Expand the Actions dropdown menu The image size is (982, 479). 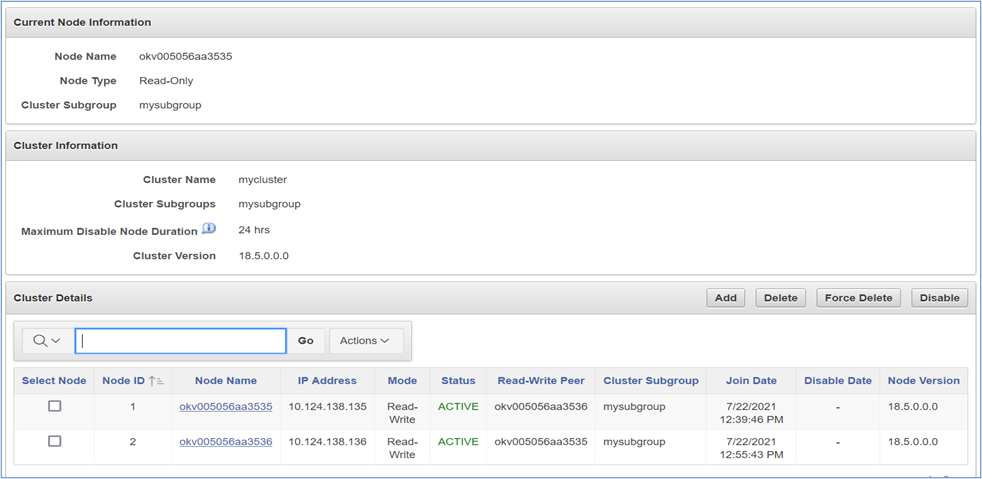(x=365, y=341)
